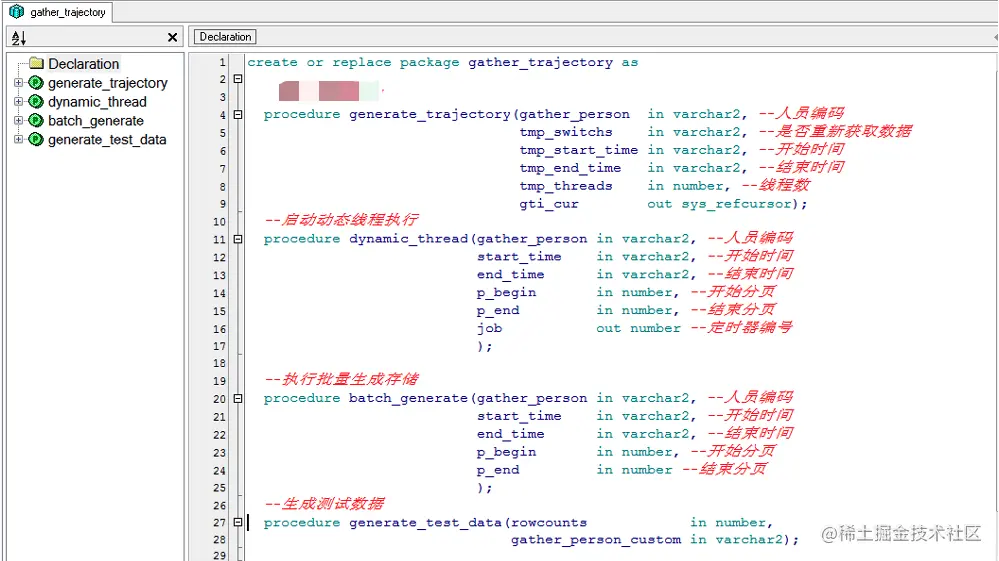Click 'tmp_threads' parameter on line 8
999x561 pixels.
[x=566, y=186]
